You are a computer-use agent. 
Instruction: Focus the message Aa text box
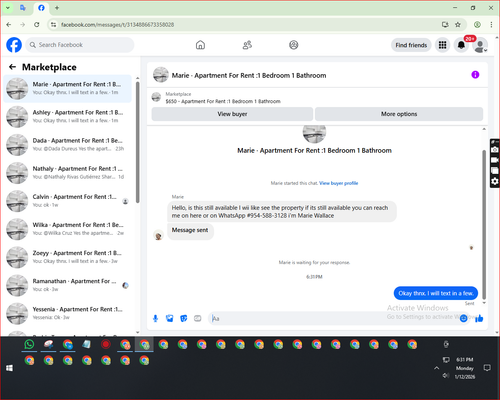click(333, 319)
